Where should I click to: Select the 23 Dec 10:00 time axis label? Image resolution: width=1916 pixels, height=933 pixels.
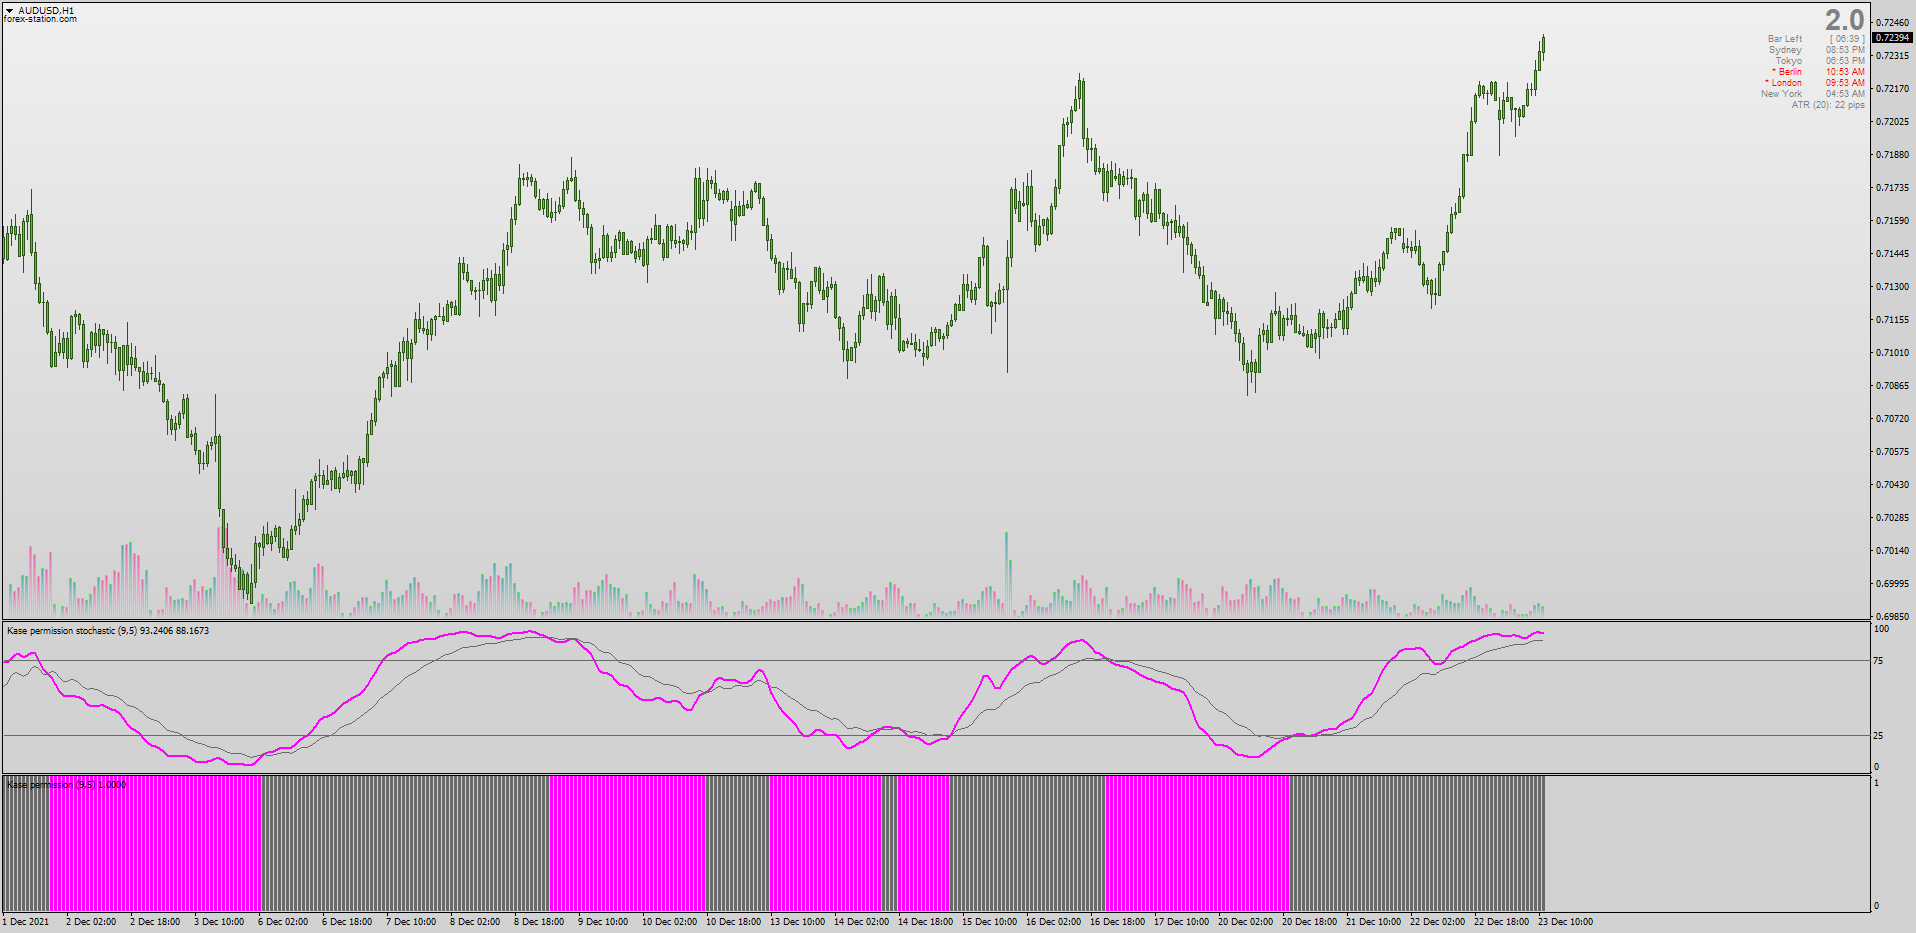tap(1565, 922)
